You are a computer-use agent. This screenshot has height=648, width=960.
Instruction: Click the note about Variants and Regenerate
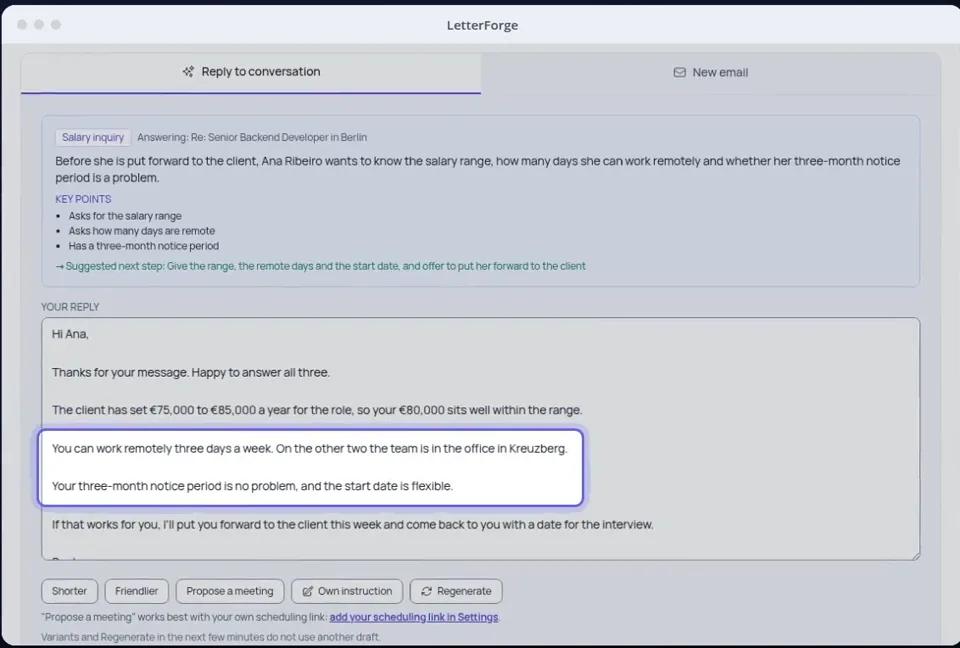211,637
